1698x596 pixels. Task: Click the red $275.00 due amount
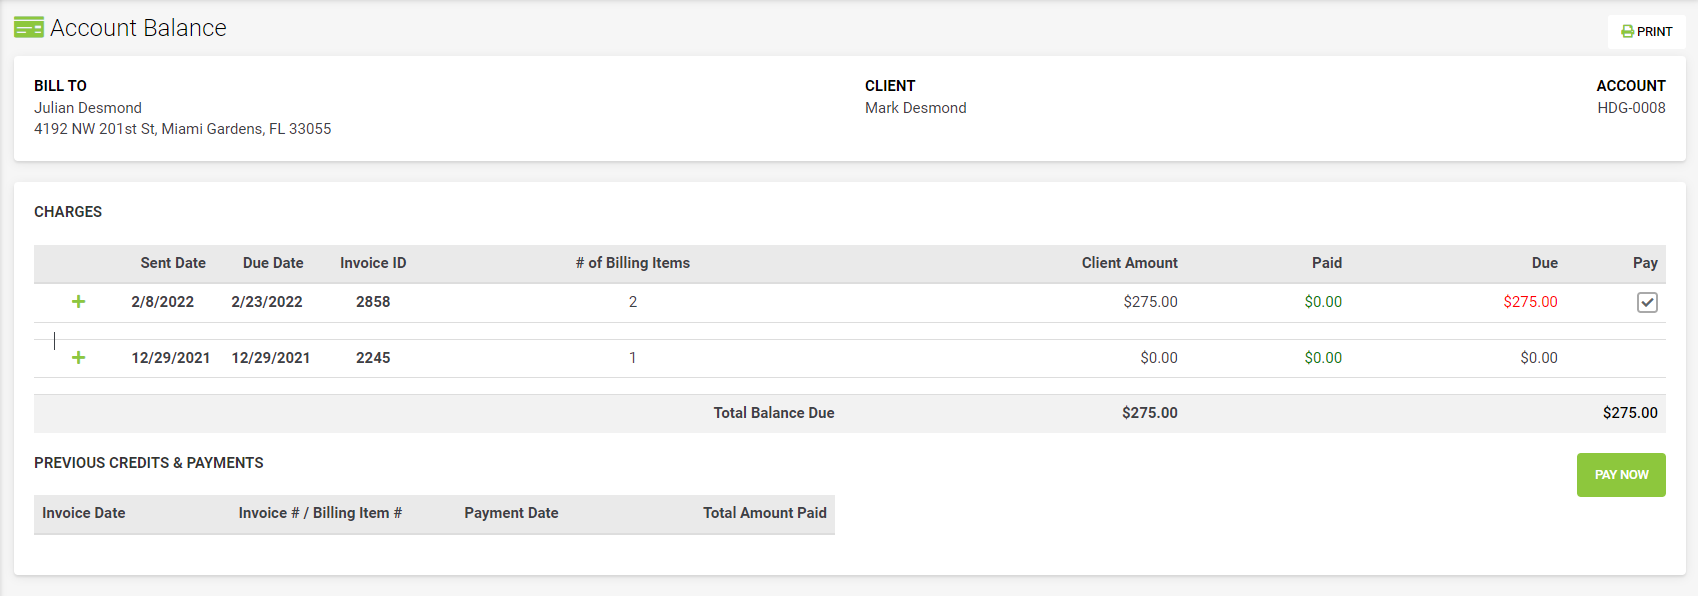[x=1531, y=302]
